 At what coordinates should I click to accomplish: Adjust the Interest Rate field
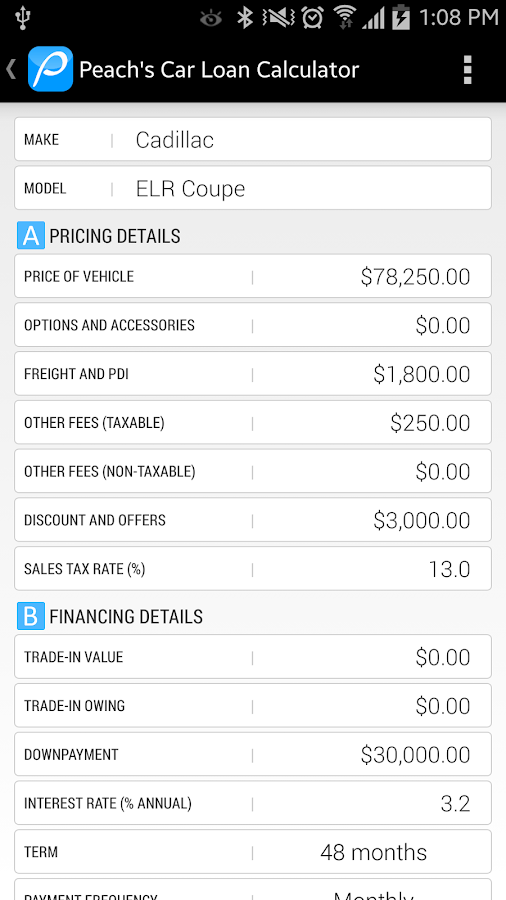tap(253, 803)
